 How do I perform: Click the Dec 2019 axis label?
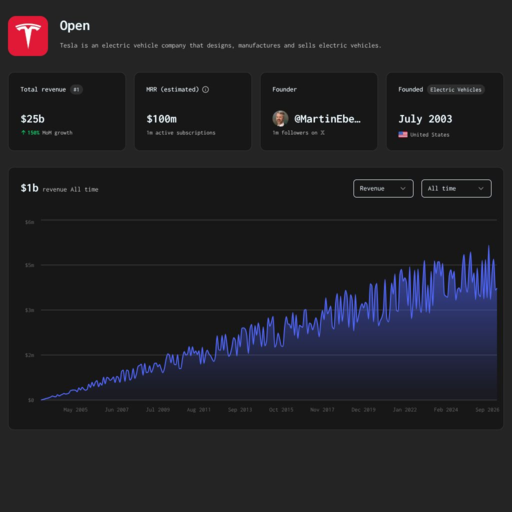363,410
